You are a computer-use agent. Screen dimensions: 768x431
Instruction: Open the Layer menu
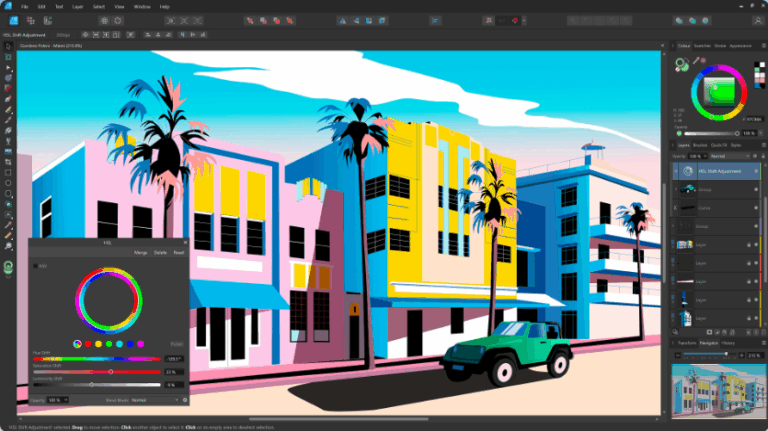[77, 7]
